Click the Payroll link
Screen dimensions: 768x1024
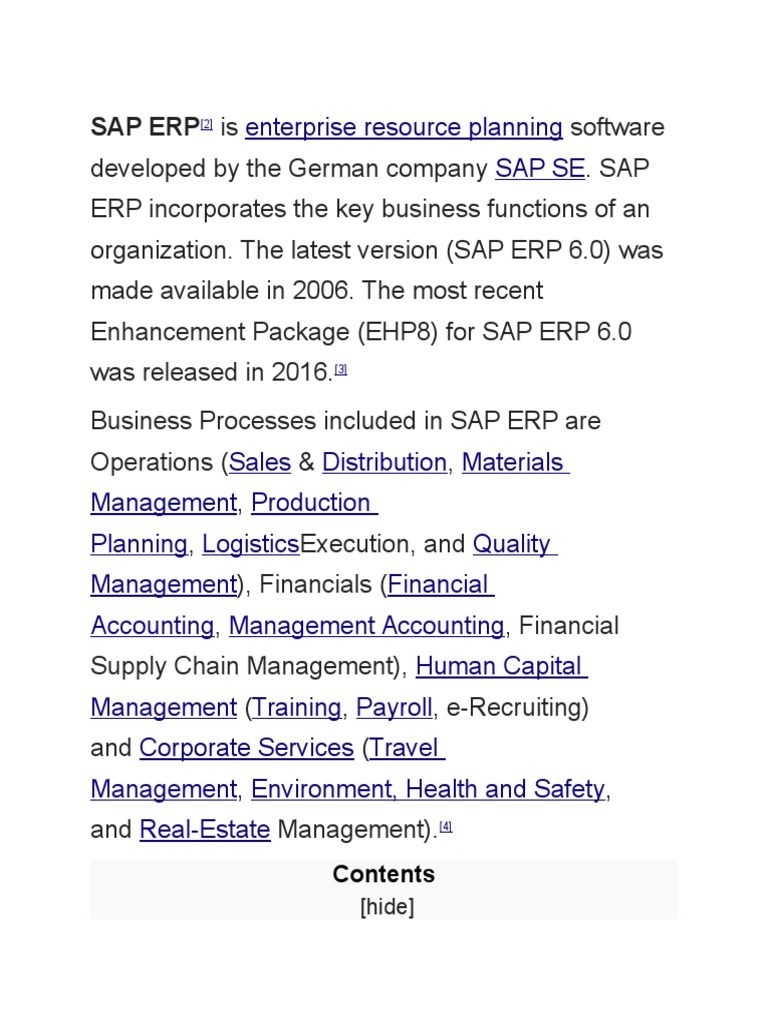click(x=394, y=708)
